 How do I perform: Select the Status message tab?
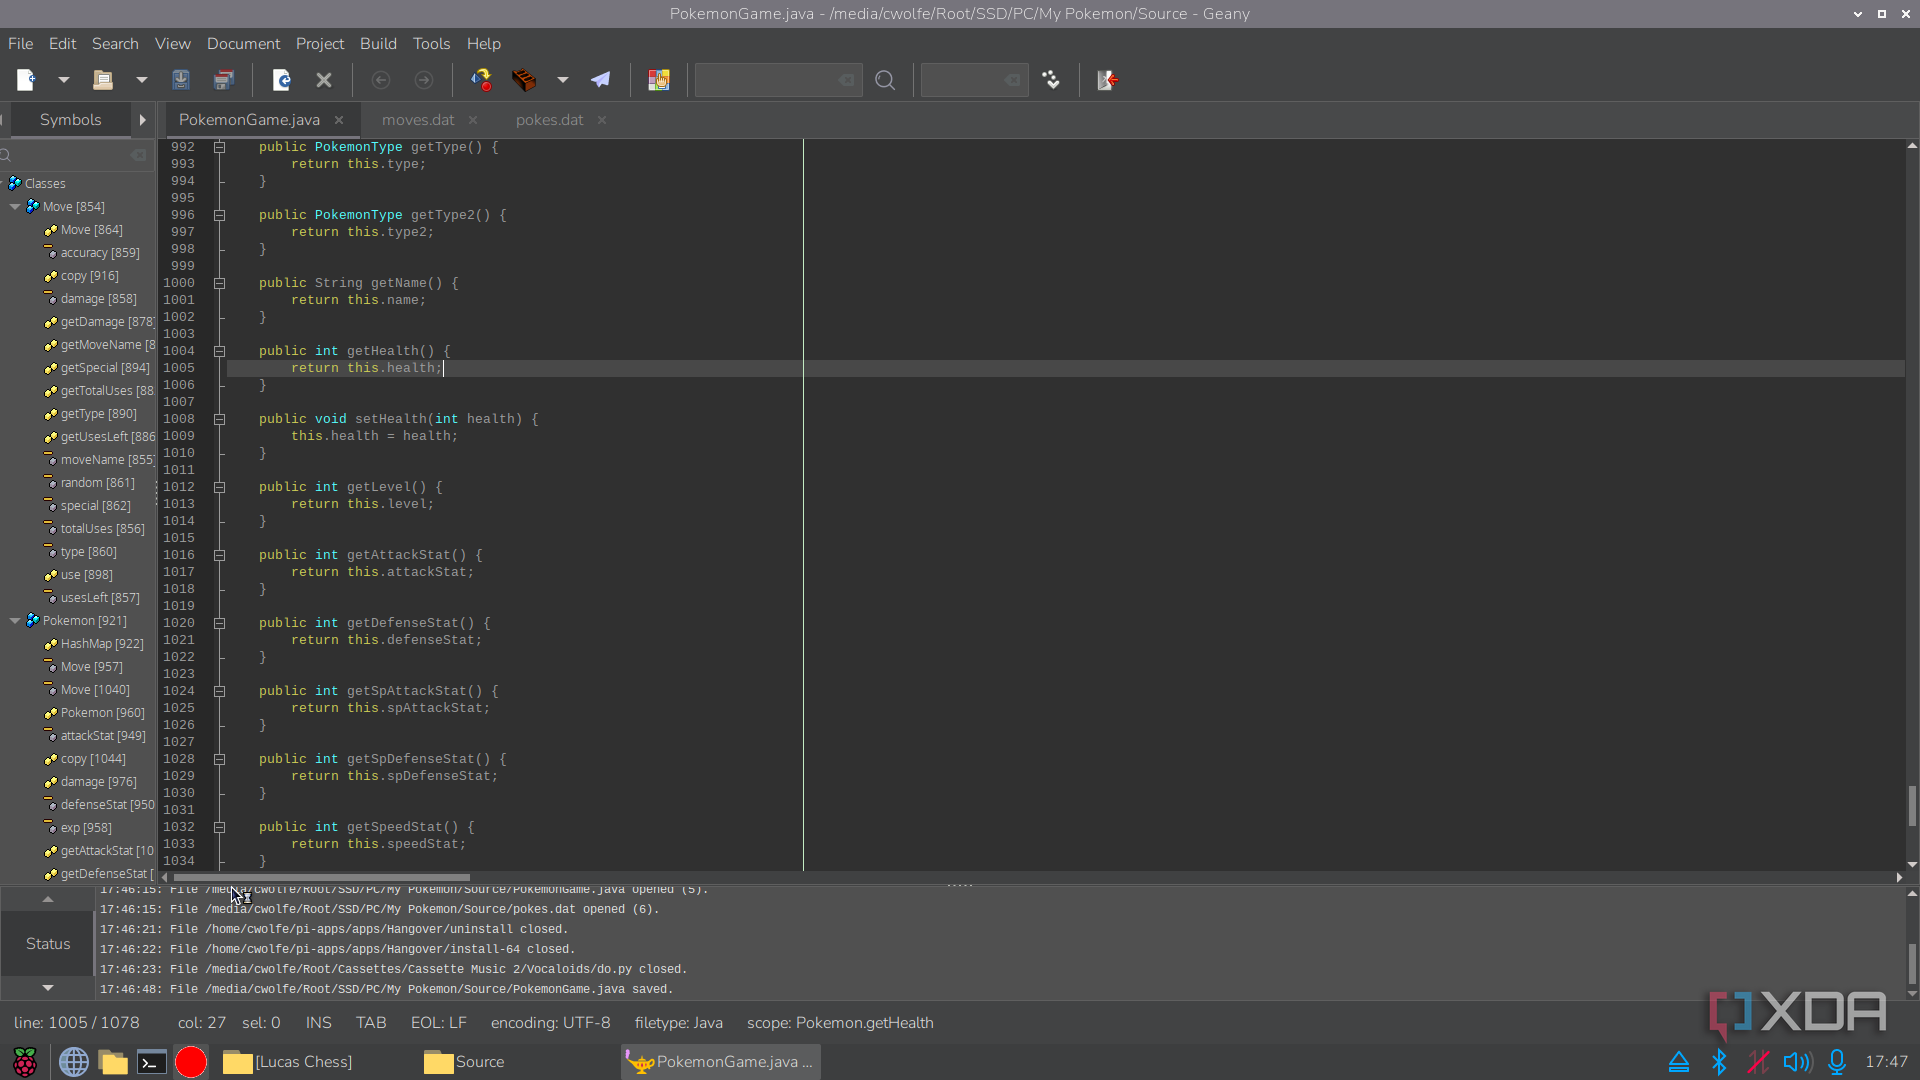[x=48, y=944]
